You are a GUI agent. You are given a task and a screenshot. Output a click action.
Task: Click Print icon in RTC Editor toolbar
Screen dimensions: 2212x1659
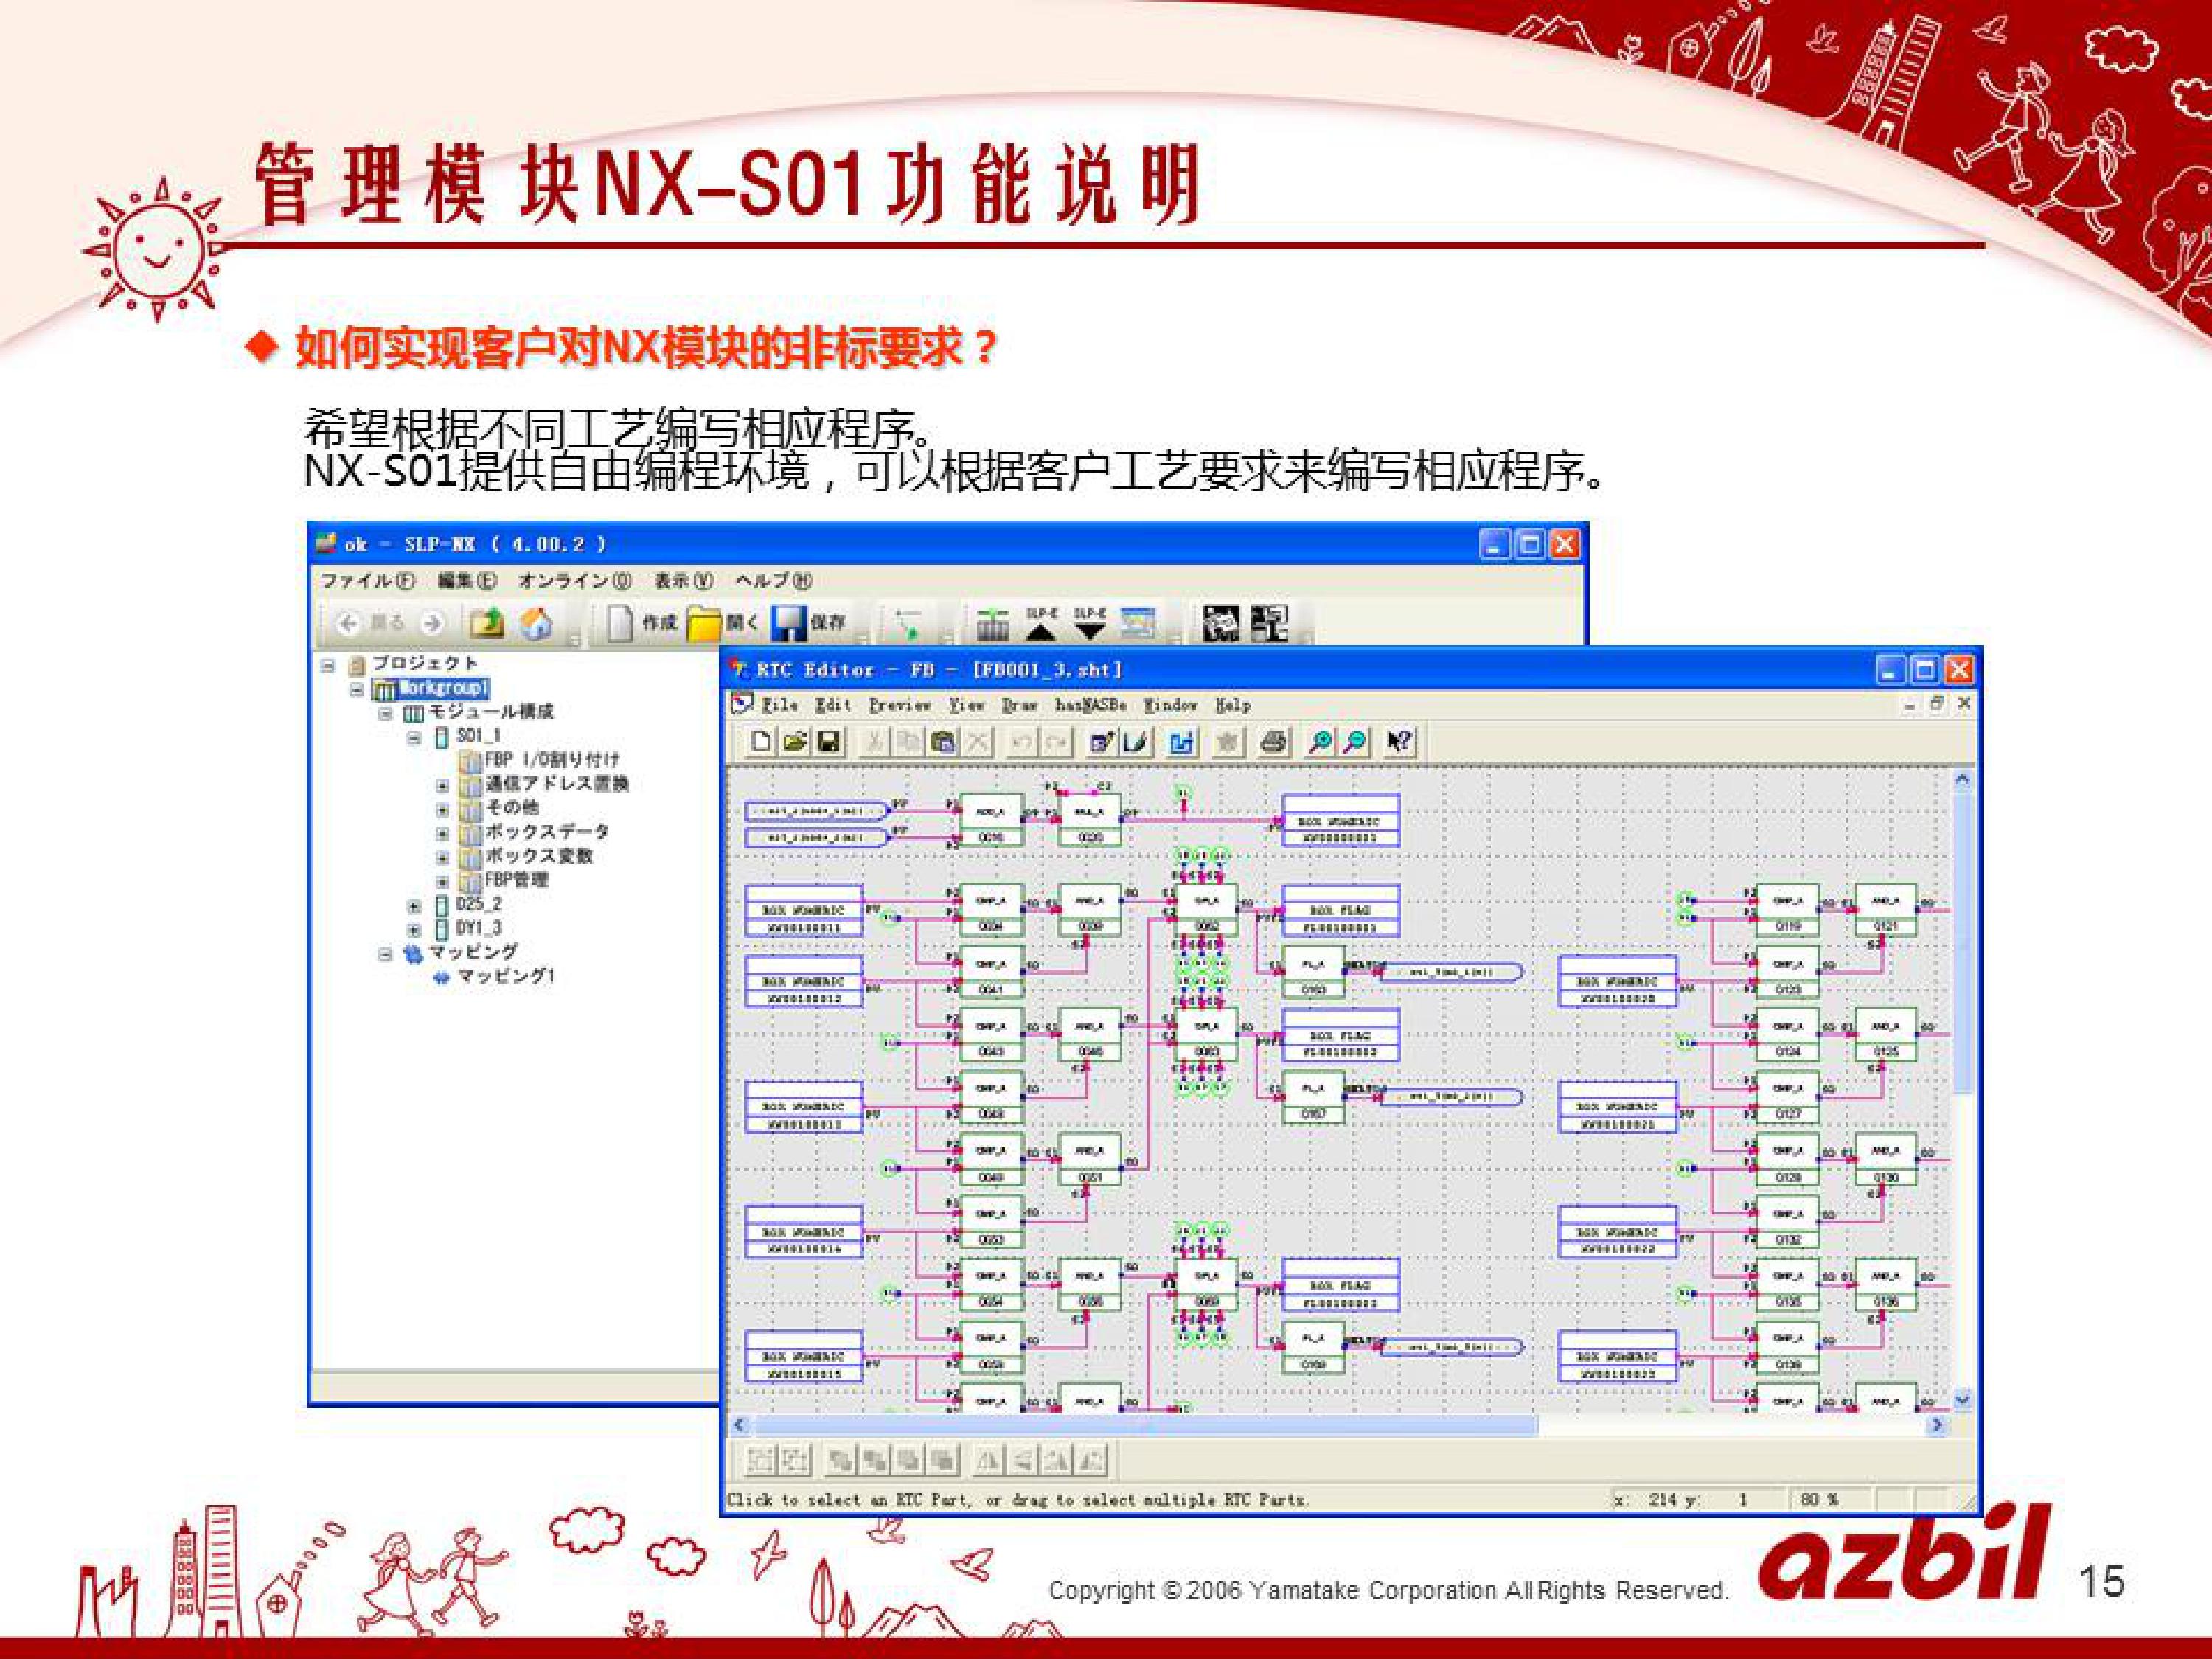(x=1273, y=741)
